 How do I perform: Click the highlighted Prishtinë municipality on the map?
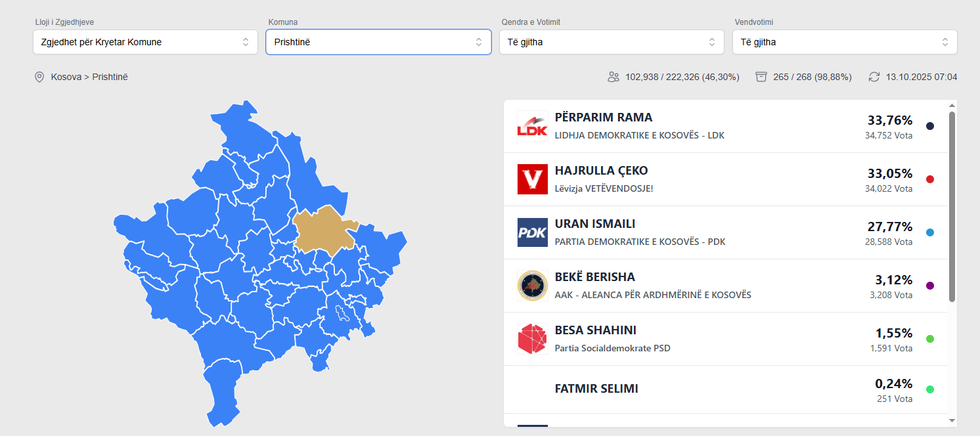point(324,230)
